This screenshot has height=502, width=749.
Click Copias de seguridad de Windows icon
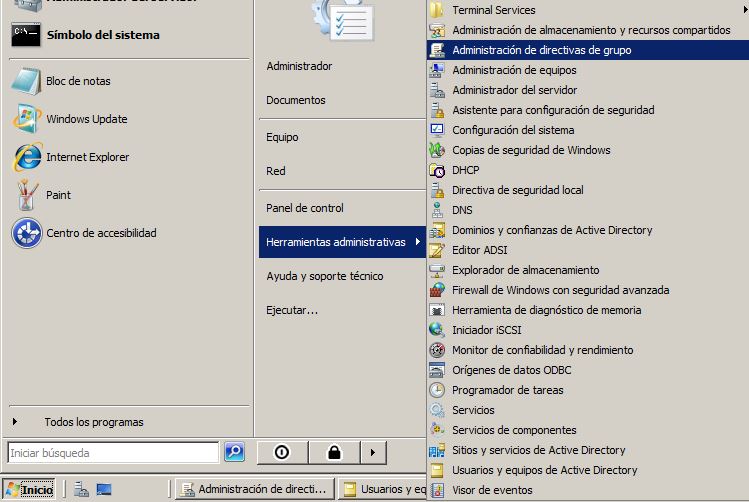[437, 150]
